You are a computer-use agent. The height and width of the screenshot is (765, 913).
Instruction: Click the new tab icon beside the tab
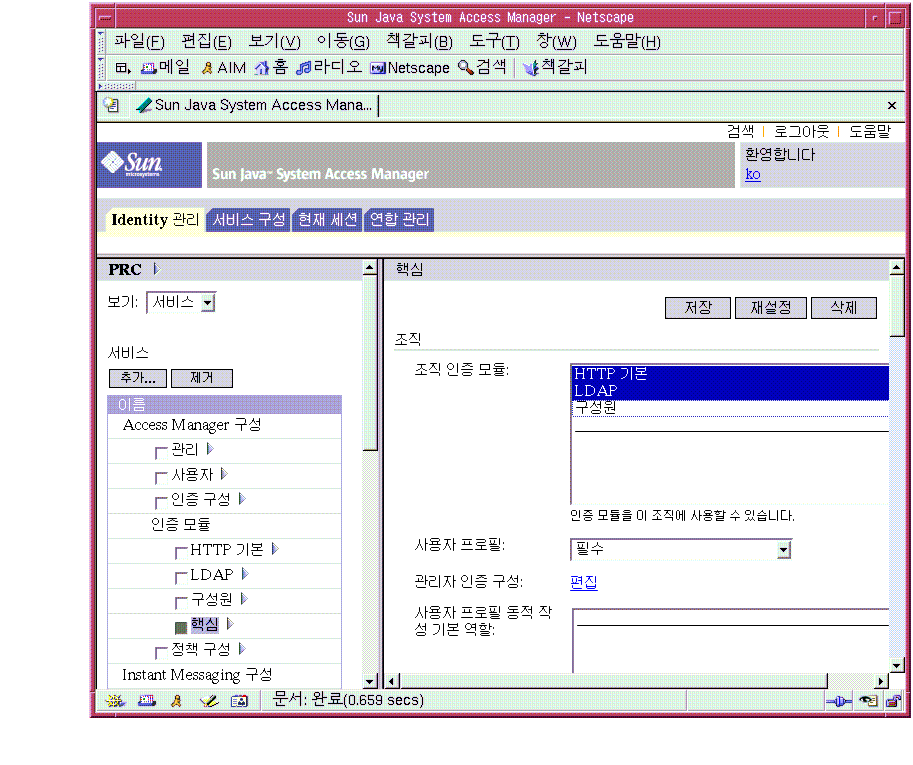pos(111,105)
